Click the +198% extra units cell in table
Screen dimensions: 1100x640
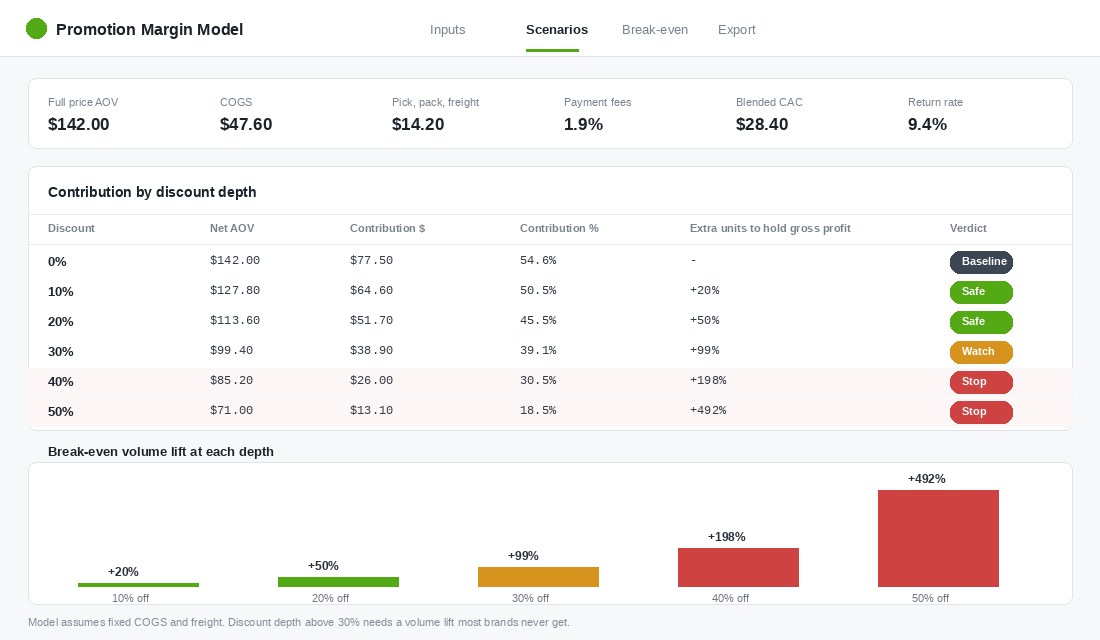[x=708, y=380]
